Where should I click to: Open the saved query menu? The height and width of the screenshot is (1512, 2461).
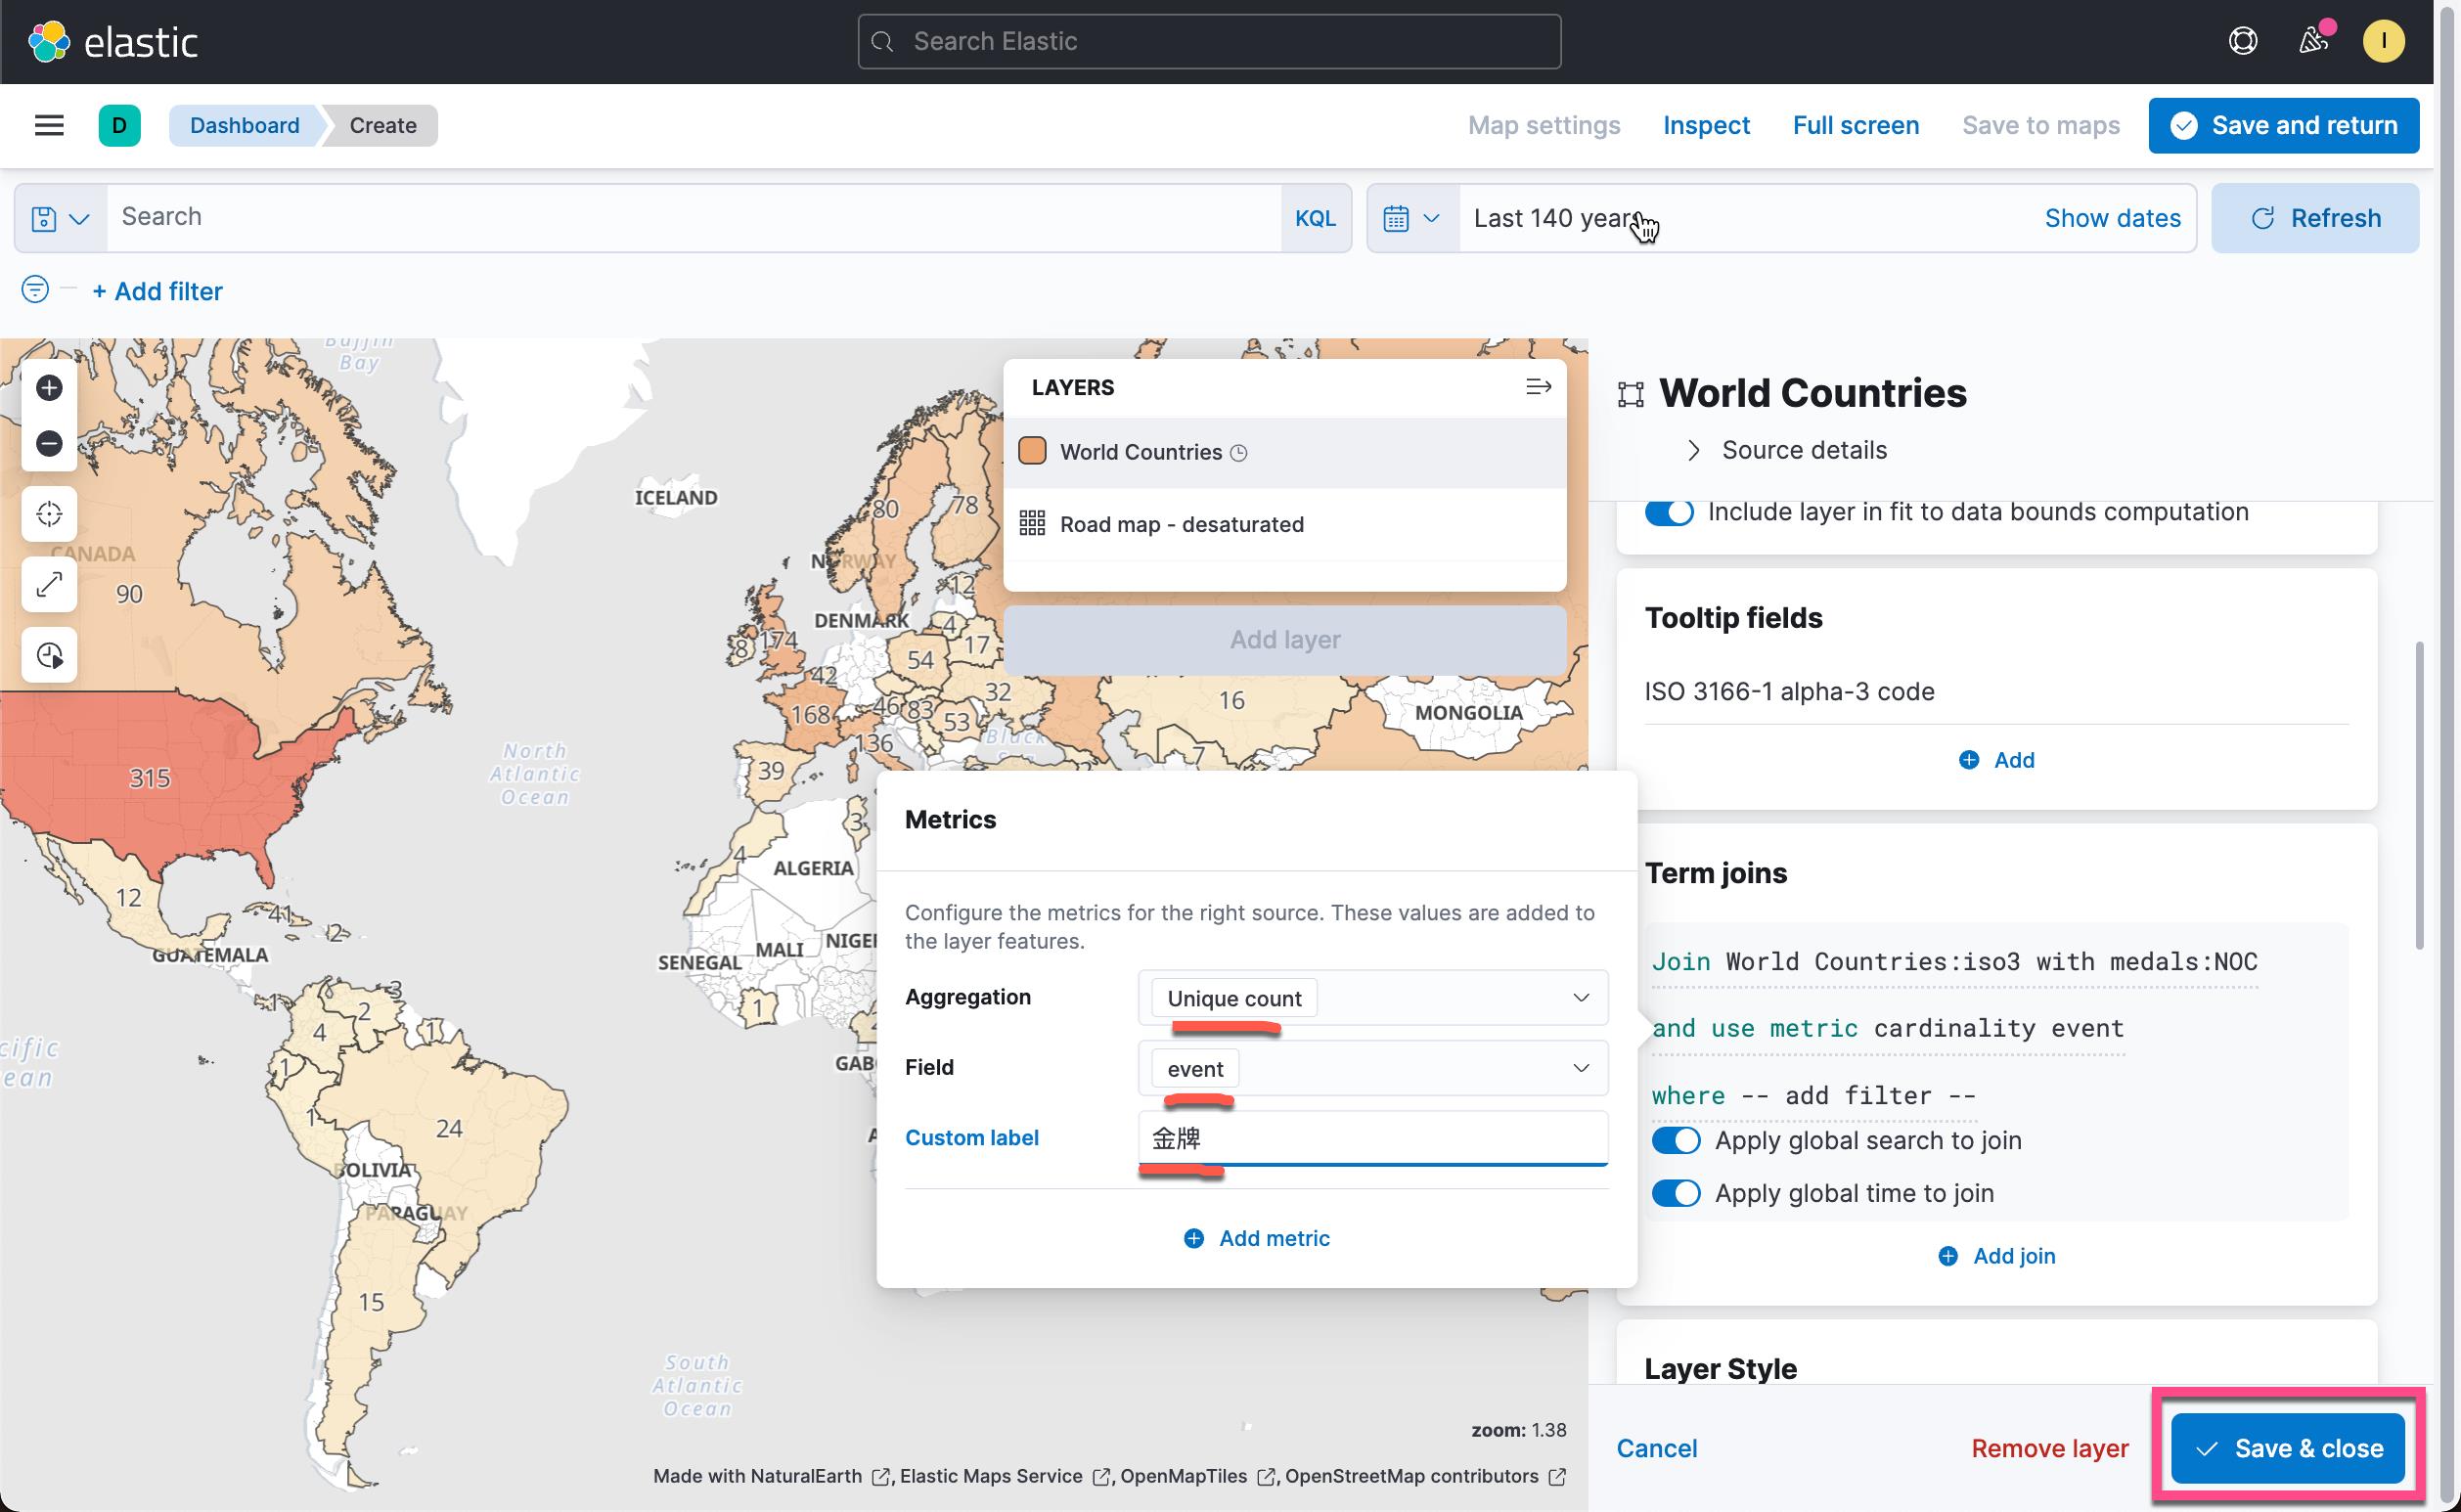click(x=60, y=218)
